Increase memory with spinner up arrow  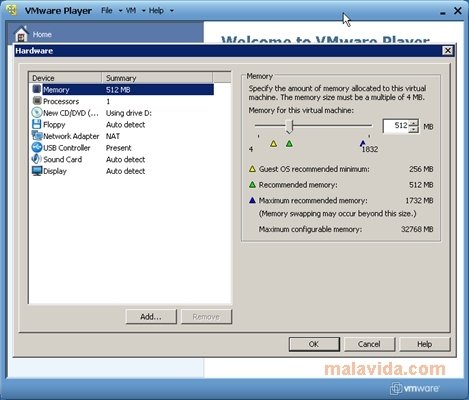click(414, 123)
